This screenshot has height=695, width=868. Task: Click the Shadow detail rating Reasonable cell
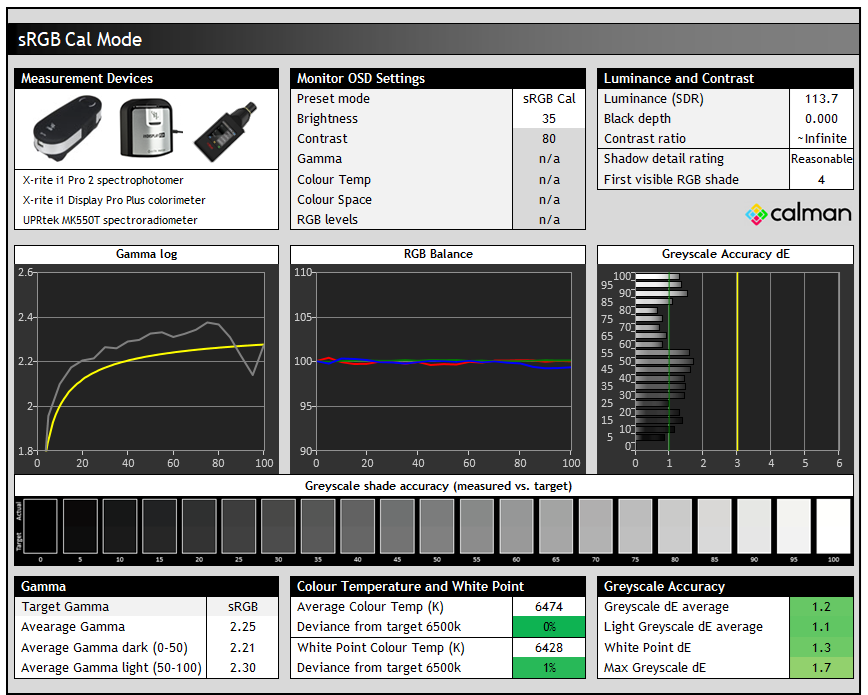coord(821,159)
